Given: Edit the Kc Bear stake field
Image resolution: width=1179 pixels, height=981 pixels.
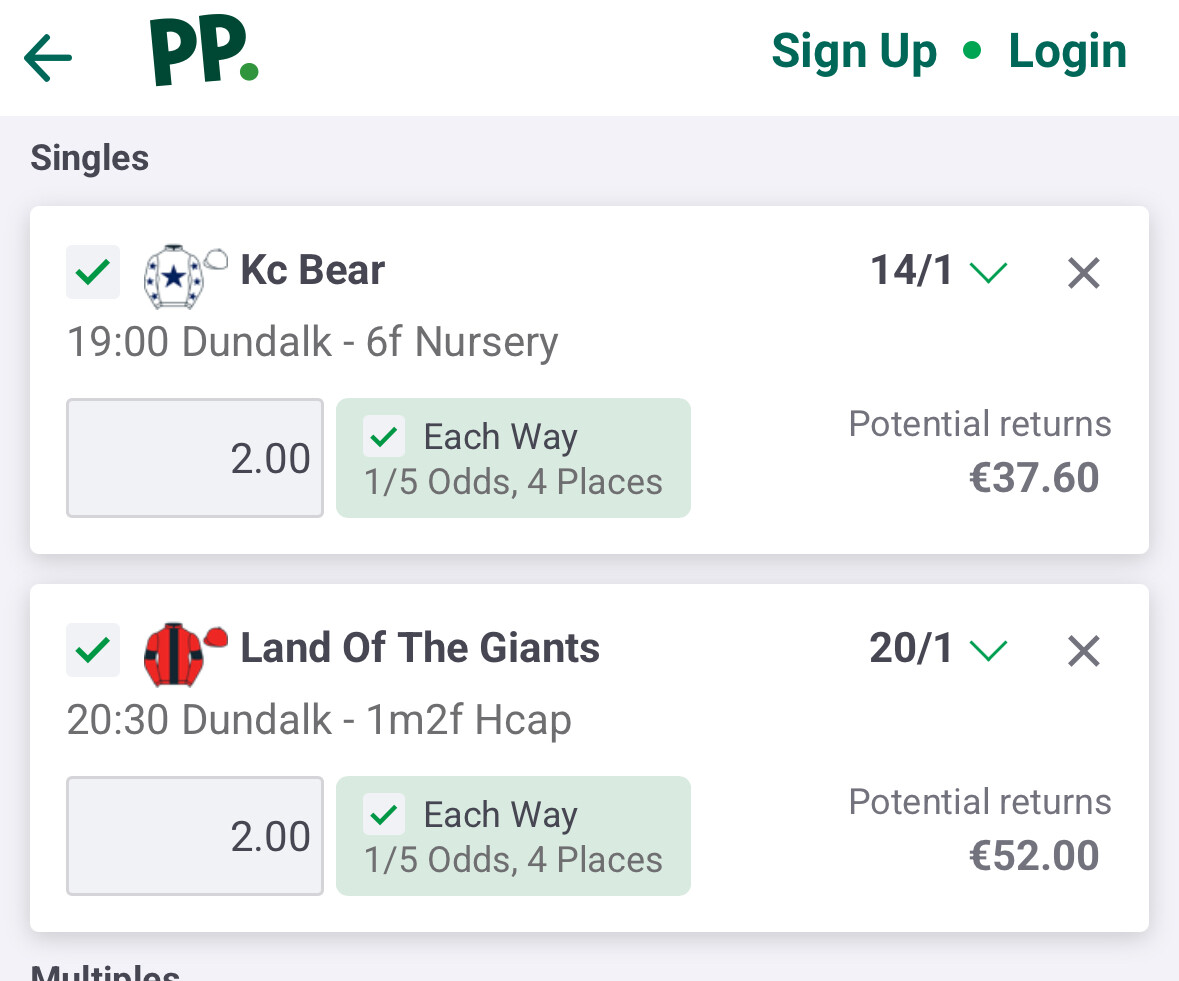Looking at the screenshot, I should coord(195,458).
